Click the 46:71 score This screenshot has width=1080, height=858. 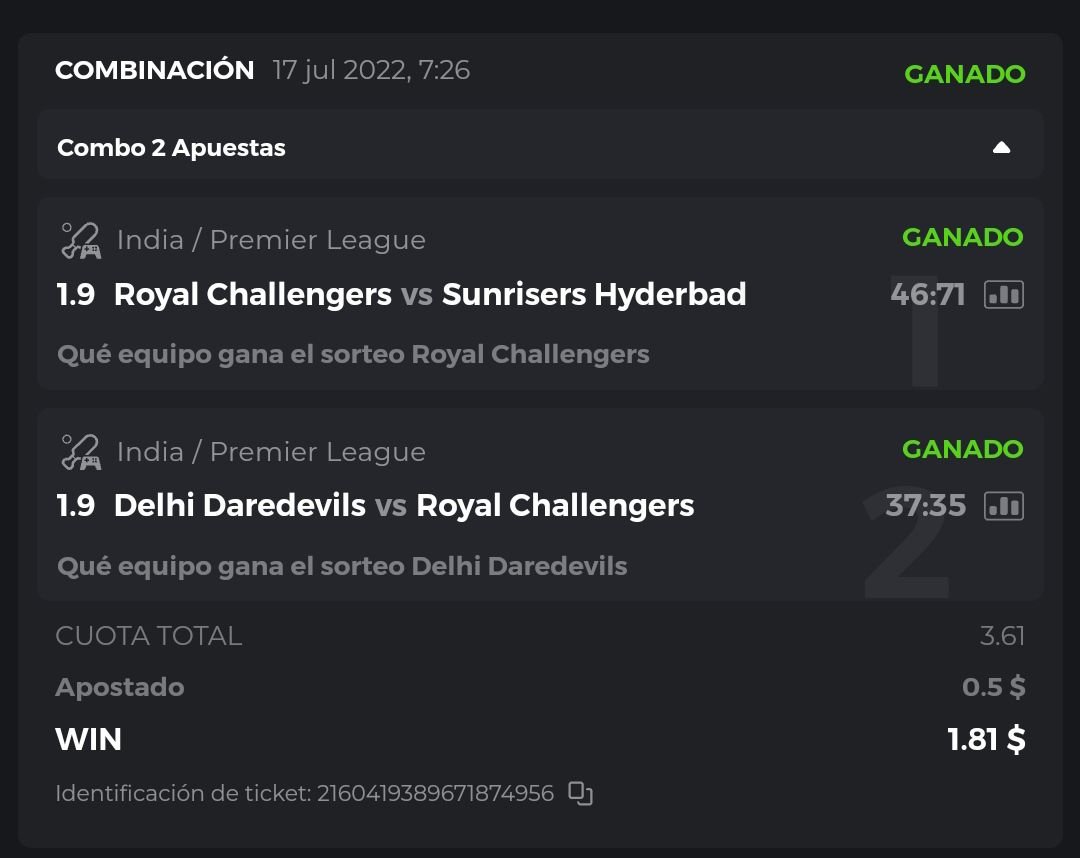(927, 295)
